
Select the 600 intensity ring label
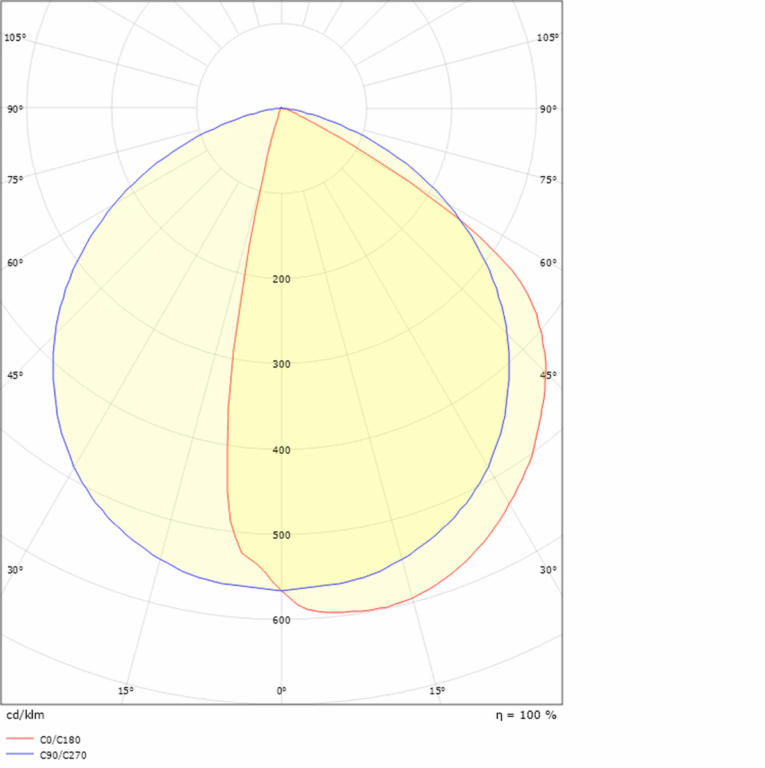(x=281, y=620)
